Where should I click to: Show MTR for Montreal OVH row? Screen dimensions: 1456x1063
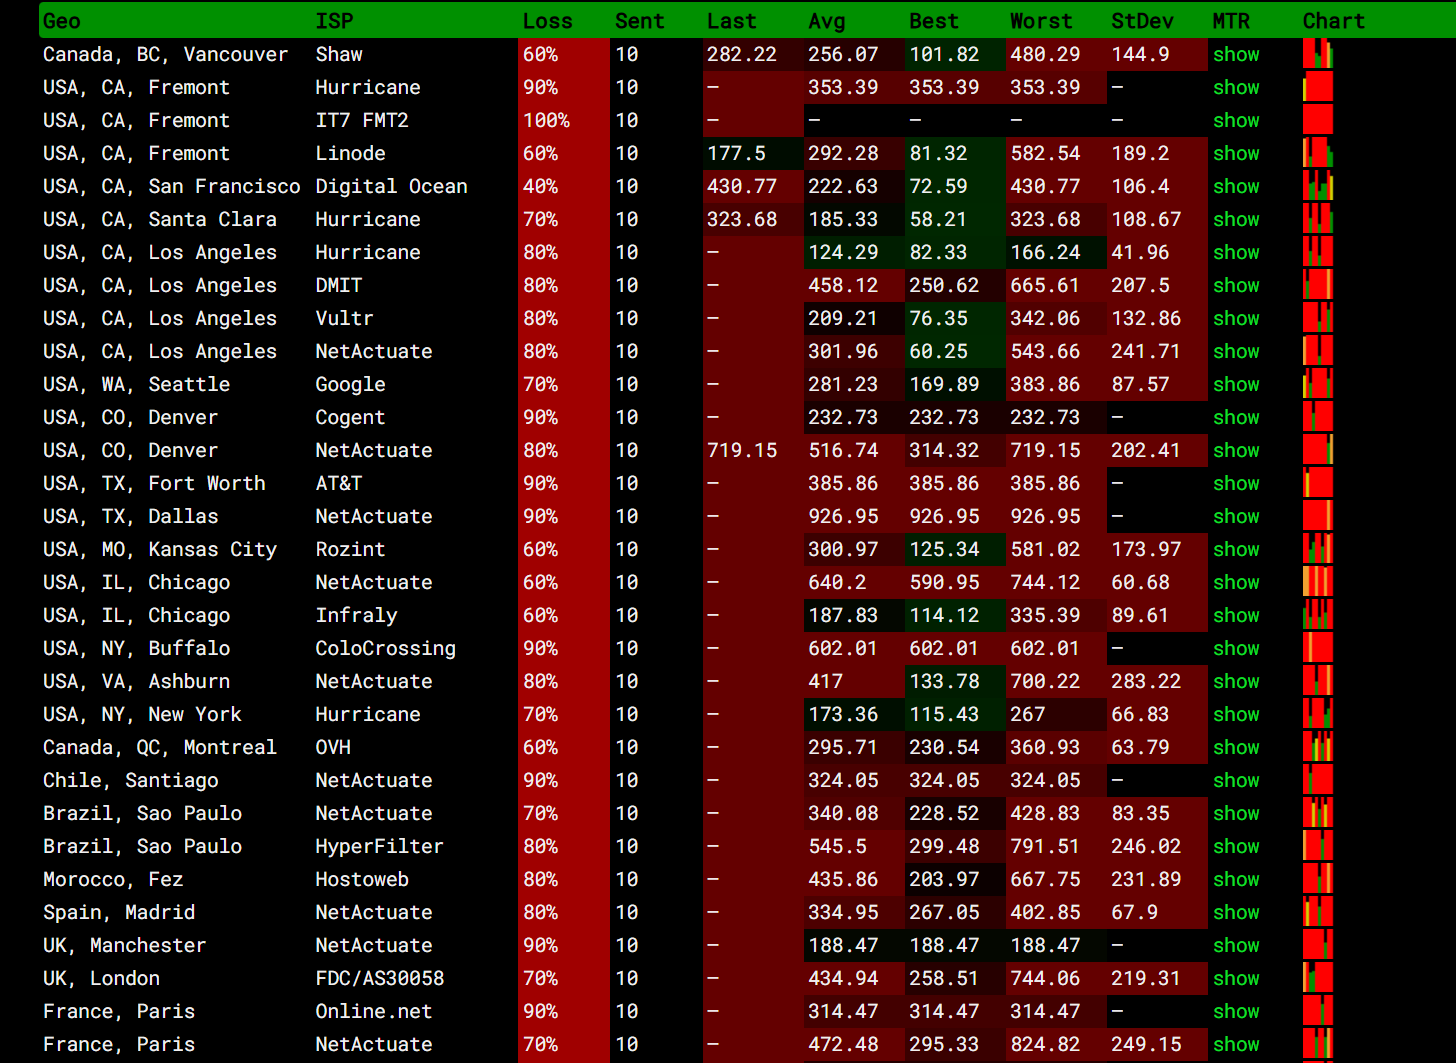tap(1236, 747)
